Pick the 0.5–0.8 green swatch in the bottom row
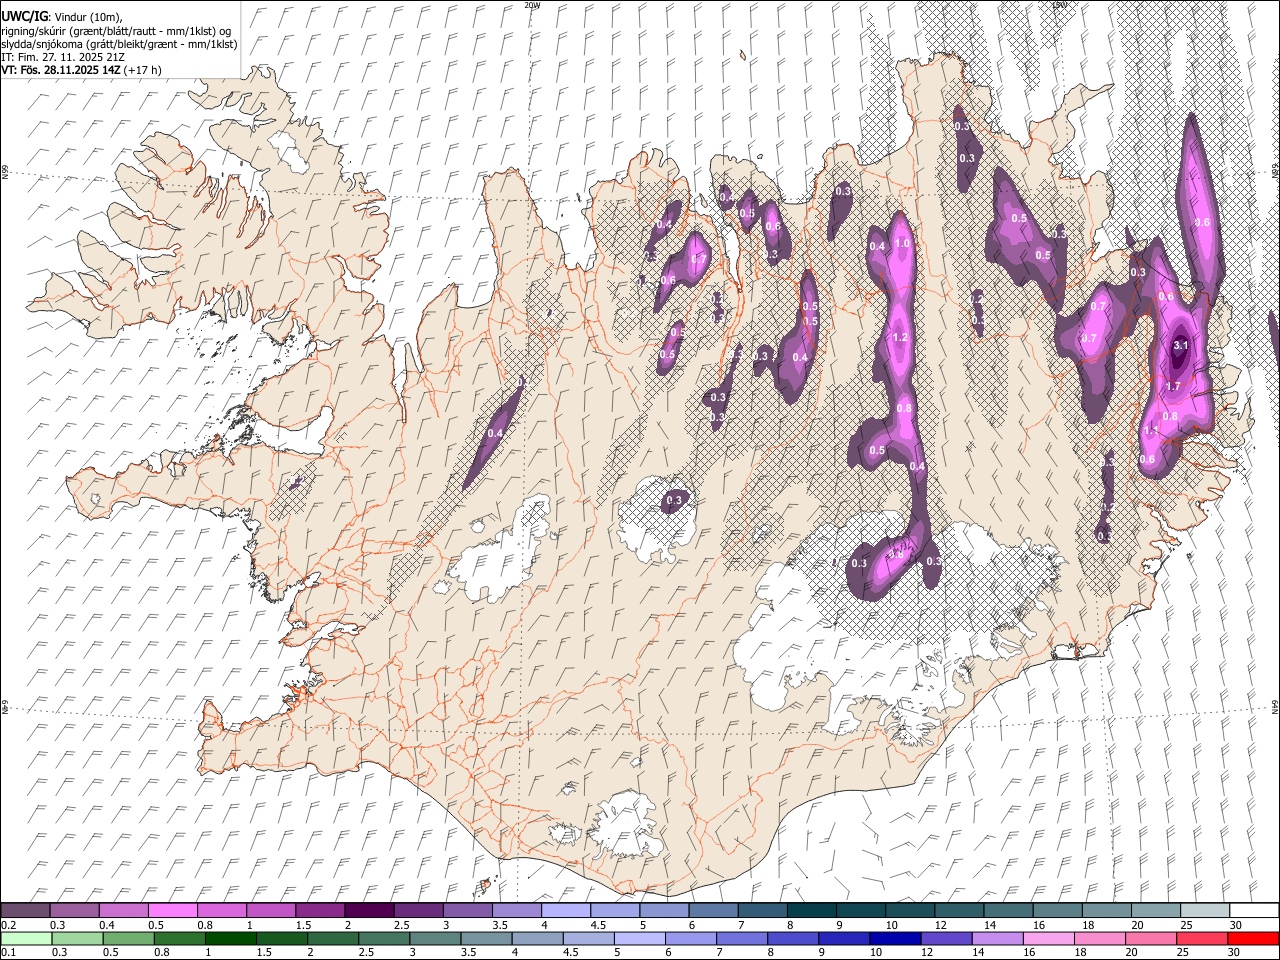This screenshot has height=960, width=1280. click(128, 938)
